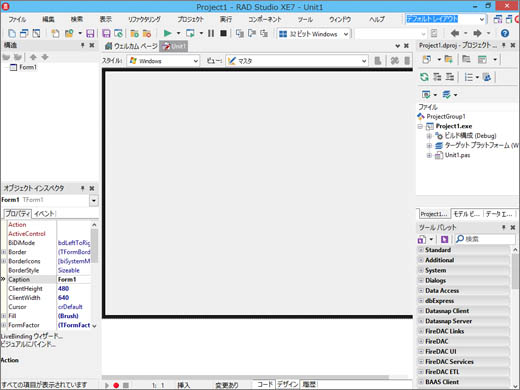520x390 pixels.
Task: Click move-down arrow in Structure panel
Action: (45, 57)
